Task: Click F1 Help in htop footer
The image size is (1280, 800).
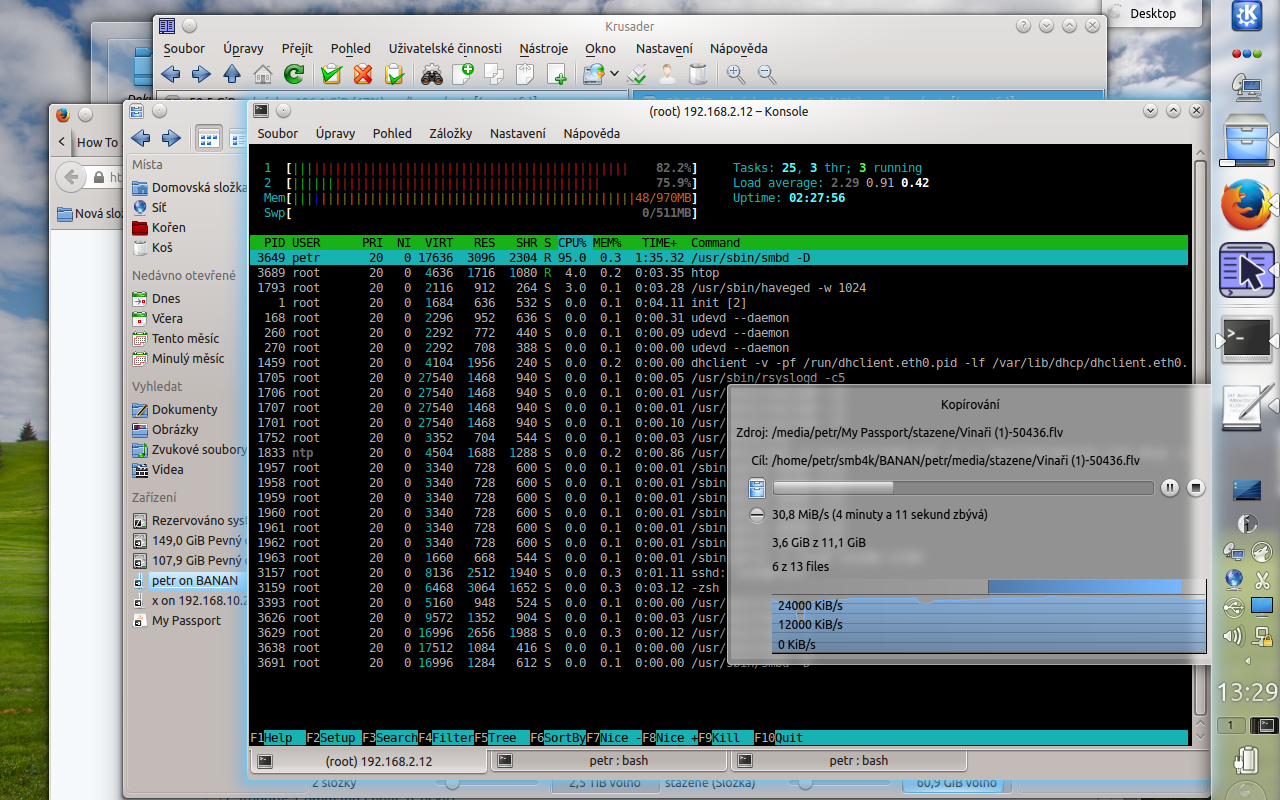Action: click(x=278, y=738)
